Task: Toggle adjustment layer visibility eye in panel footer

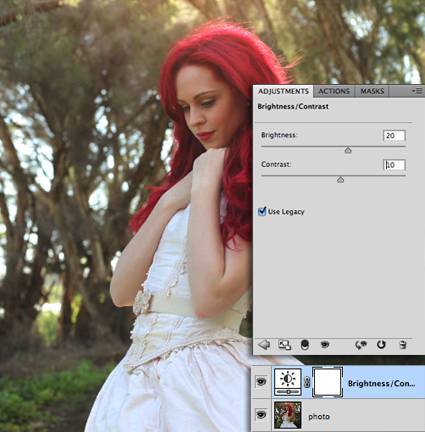Action: [x=325, y=344]
